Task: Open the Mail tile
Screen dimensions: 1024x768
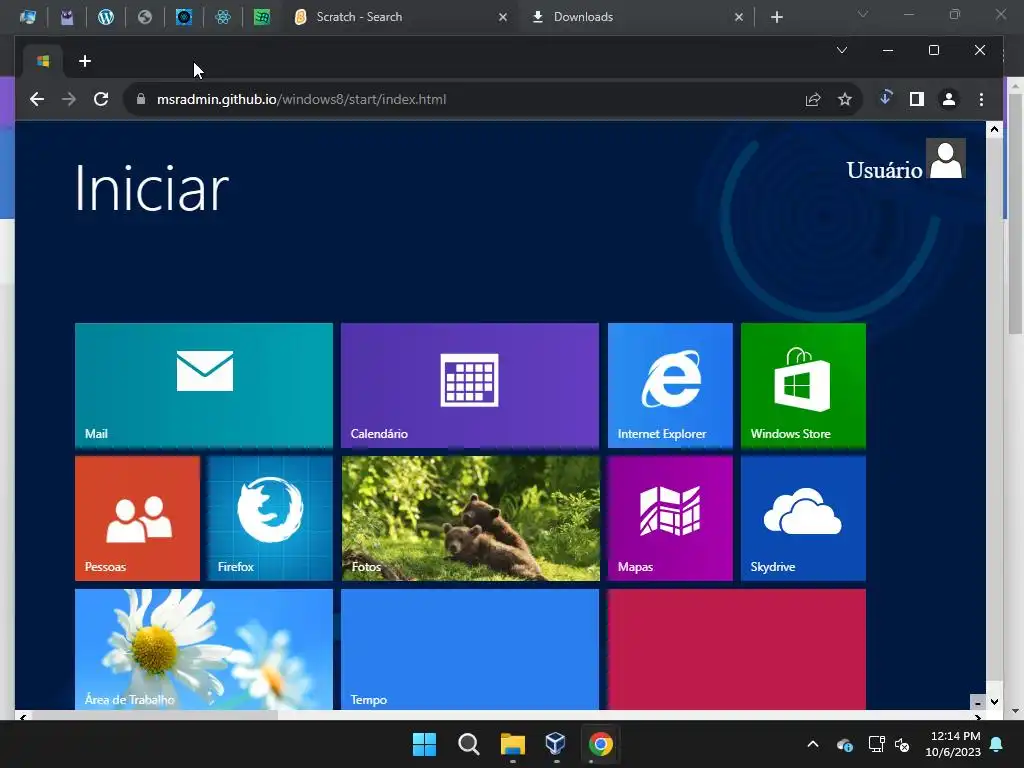Action: (x=204, y=385)
